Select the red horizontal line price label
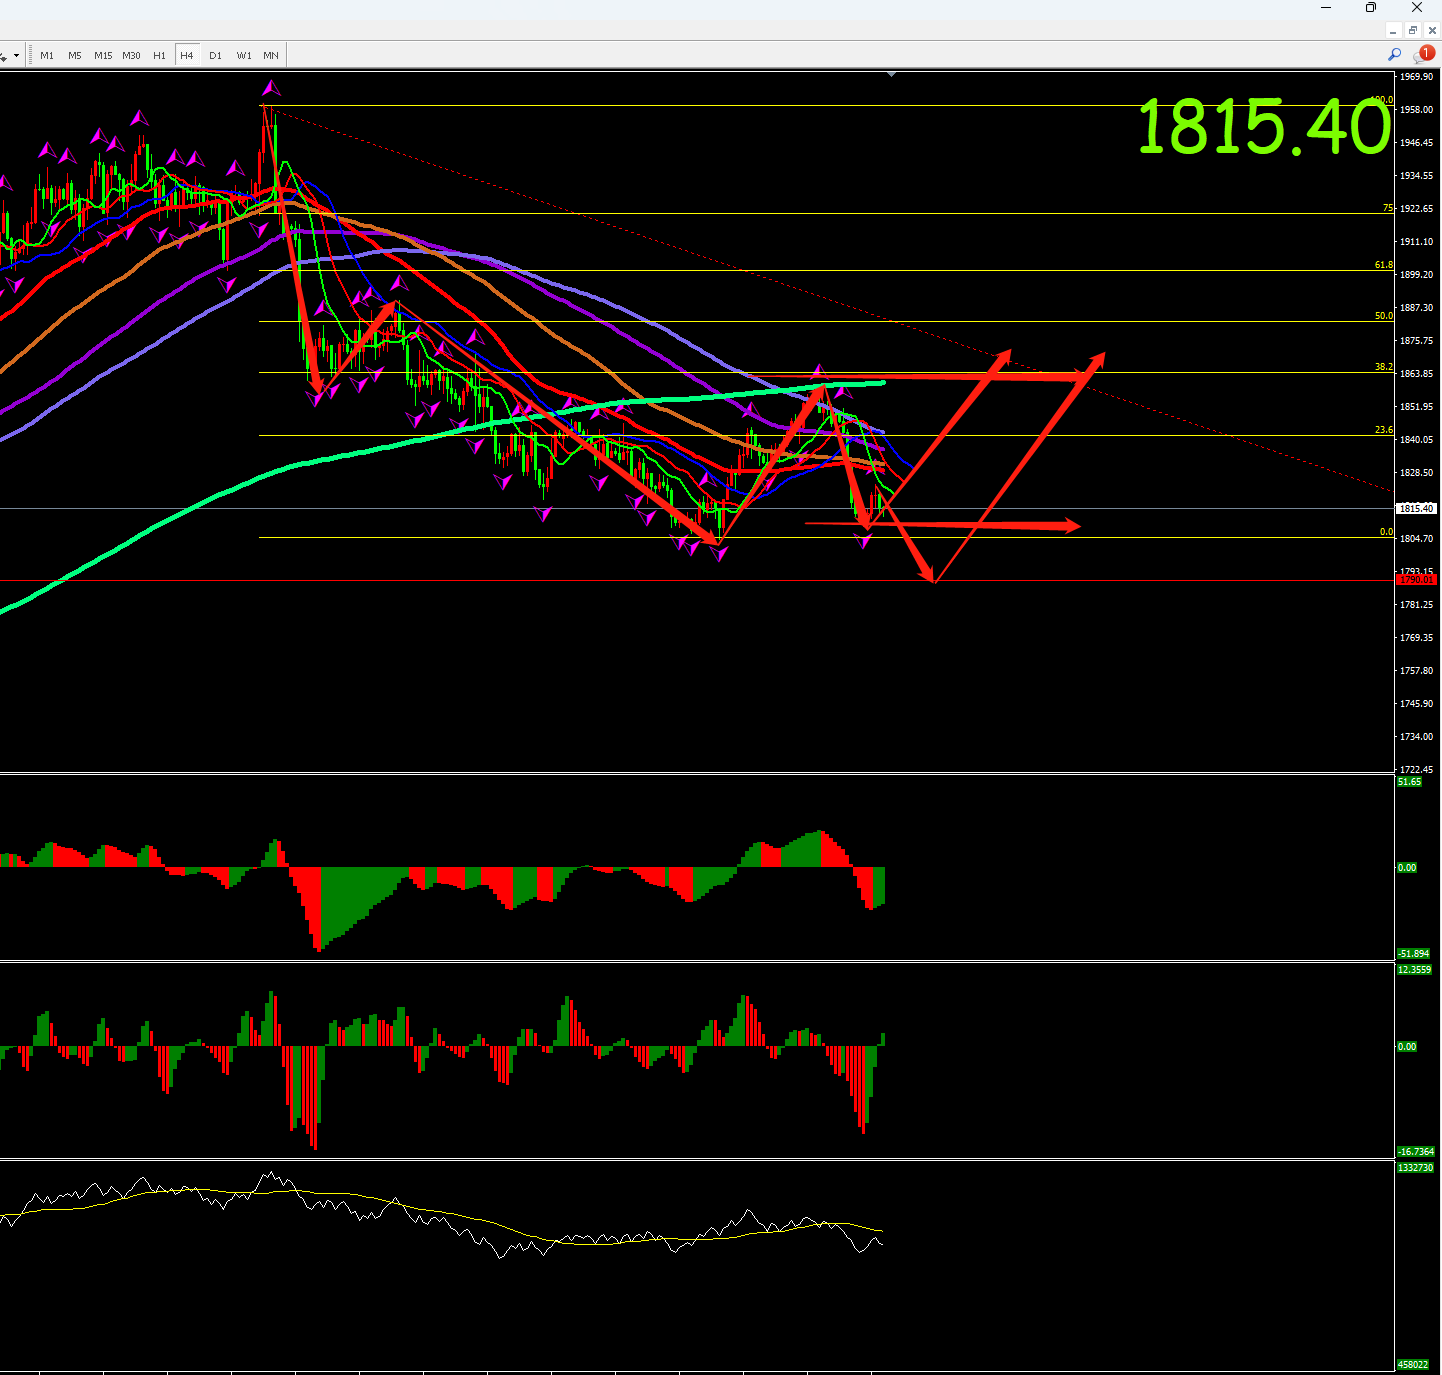Screen dimensions: 1442x1375 [1416, 580]
